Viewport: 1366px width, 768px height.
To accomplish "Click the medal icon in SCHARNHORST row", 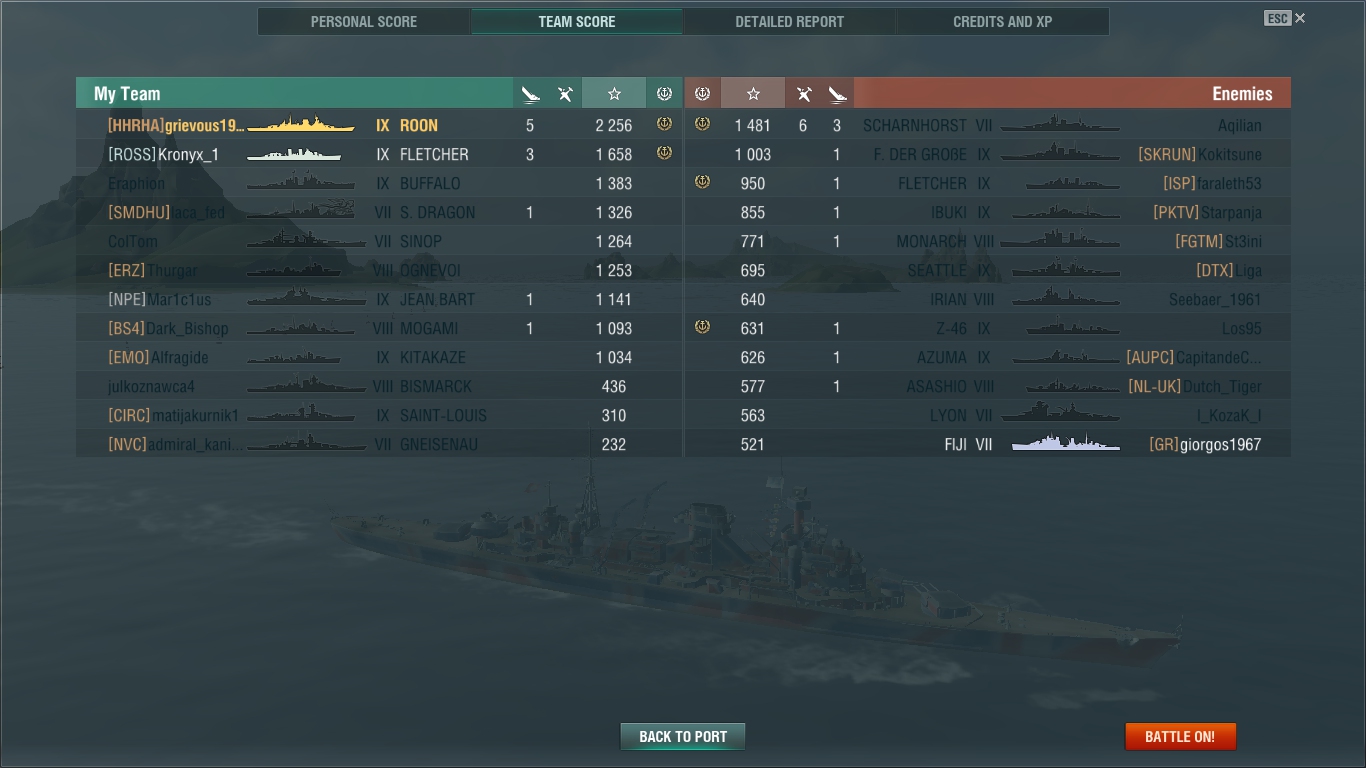I will pos(702,124).
